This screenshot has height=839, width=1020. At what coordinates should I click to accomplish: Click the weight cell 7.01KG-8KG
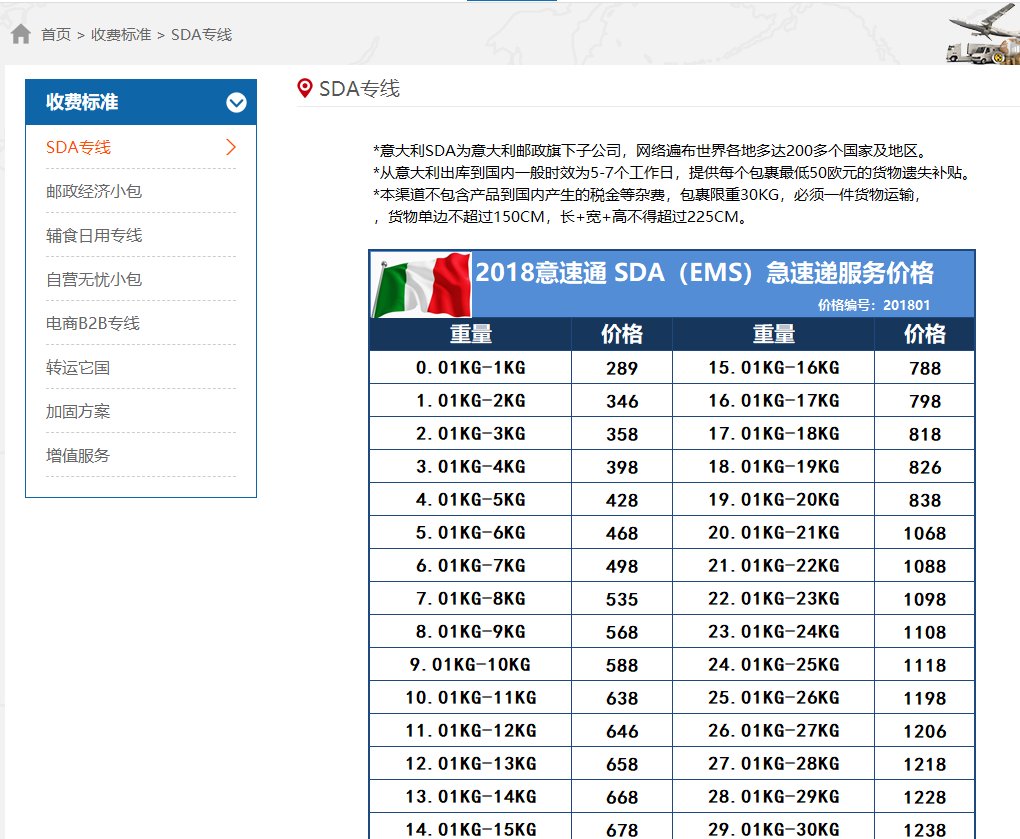(471, 598)
